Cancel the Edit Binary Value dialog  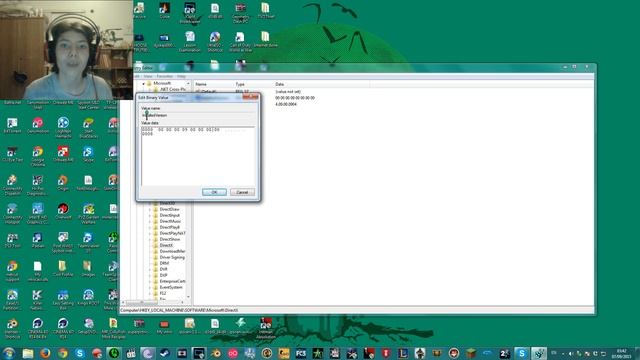click(242, 192)
